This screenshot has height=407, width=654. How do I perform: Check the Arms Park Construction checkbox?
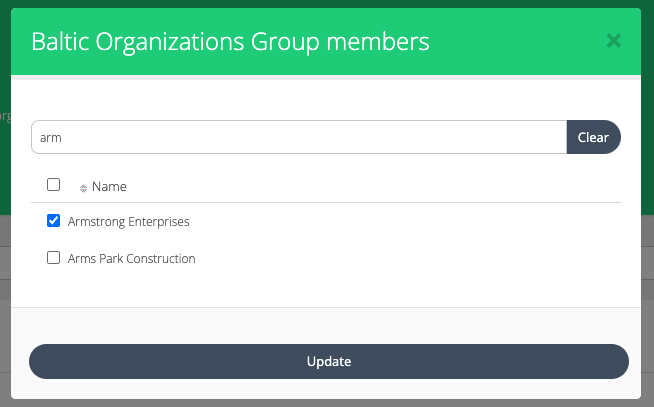click(x=54, y=258)
